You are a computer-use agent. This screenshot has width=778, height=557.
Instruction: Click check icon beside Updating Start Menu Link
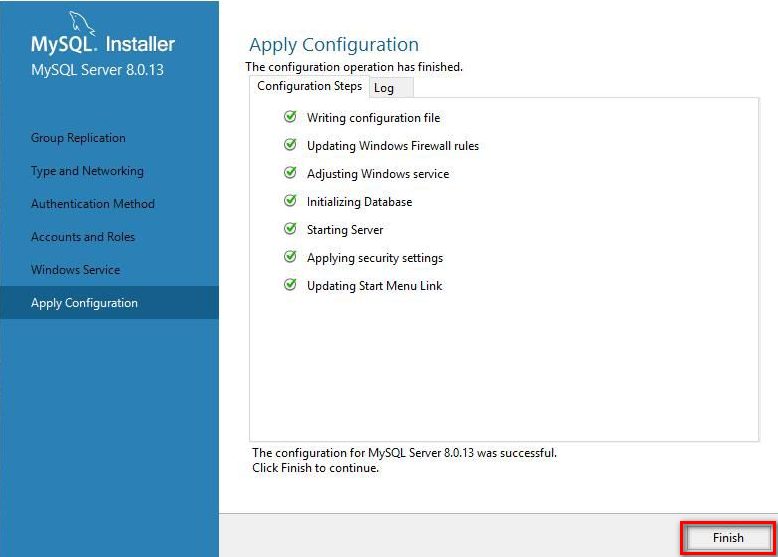point(290,285)
